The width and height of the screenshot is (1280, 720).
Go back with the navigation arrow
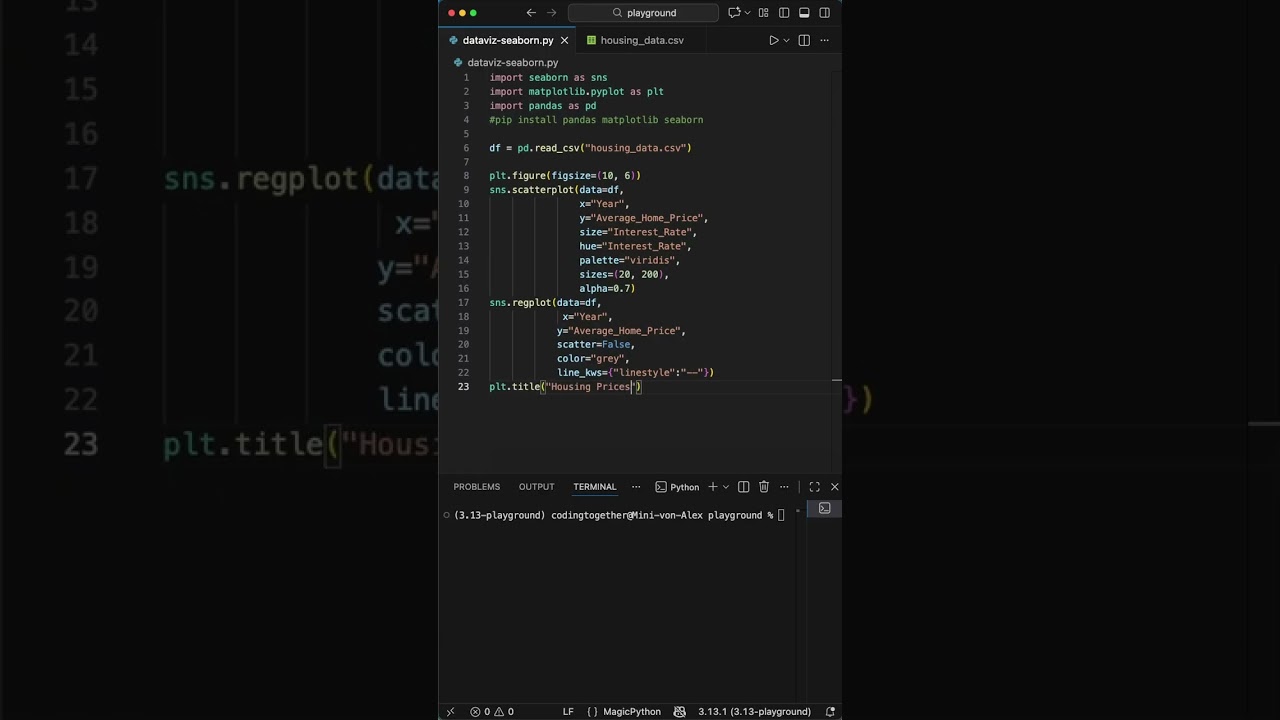[x=531, y=13]
